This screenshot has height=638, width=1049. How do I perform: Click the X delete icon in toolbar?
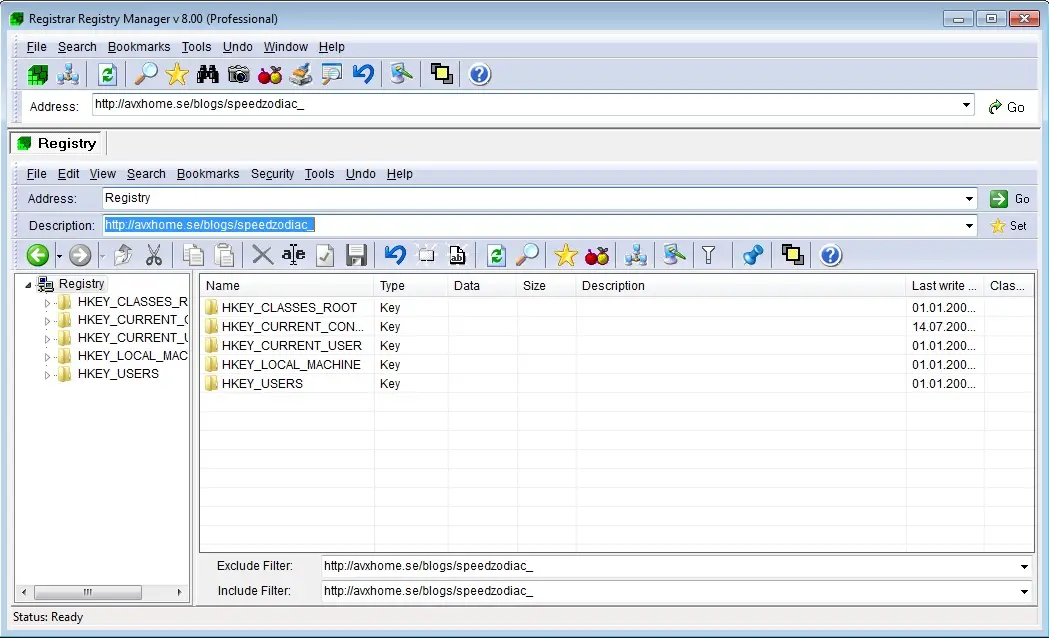(262, 255)
